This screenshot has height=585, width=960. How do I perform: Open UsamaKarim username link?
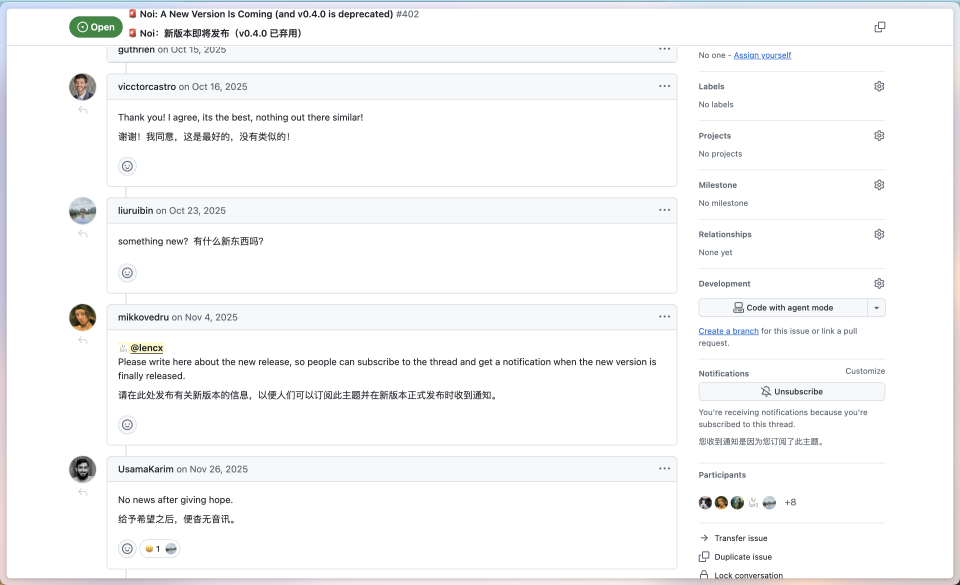(146, 469)
